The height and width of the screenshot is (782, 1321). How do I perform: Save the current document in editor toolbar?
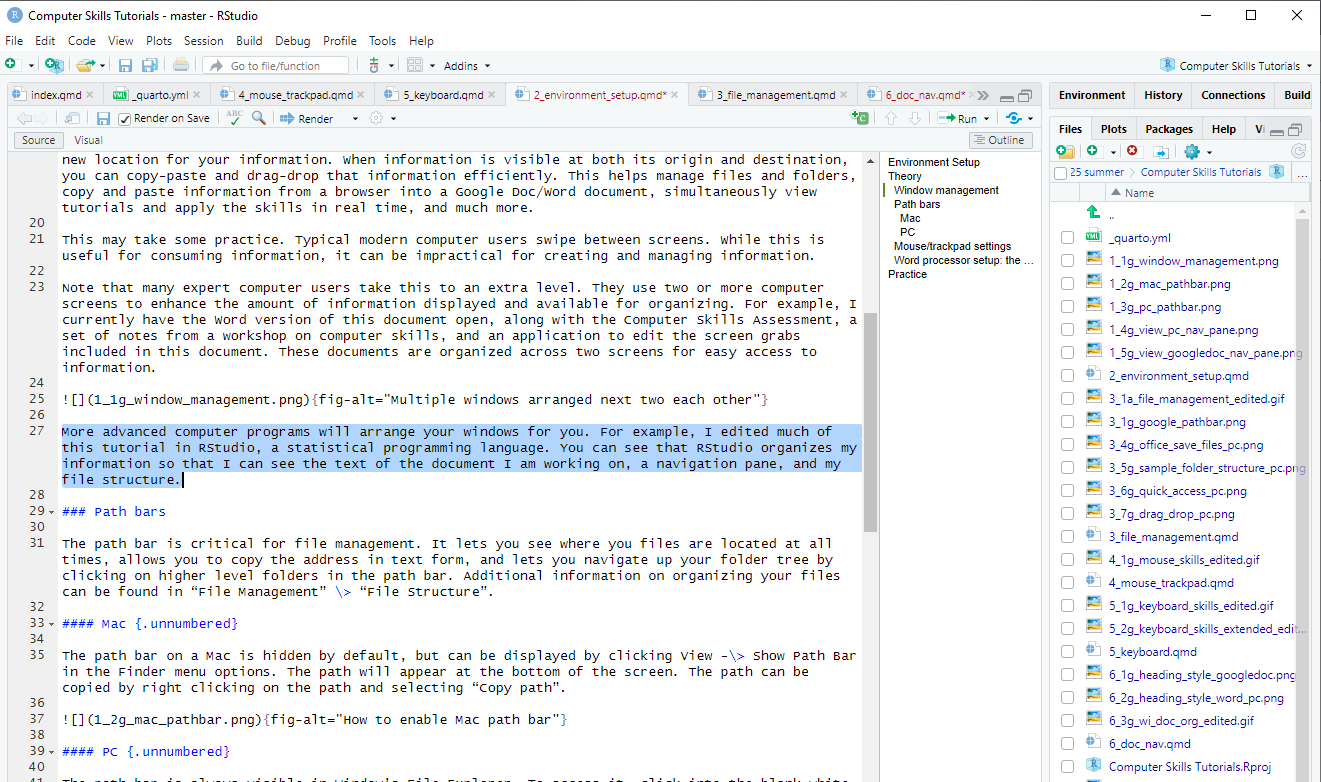(x=103, y=118)
